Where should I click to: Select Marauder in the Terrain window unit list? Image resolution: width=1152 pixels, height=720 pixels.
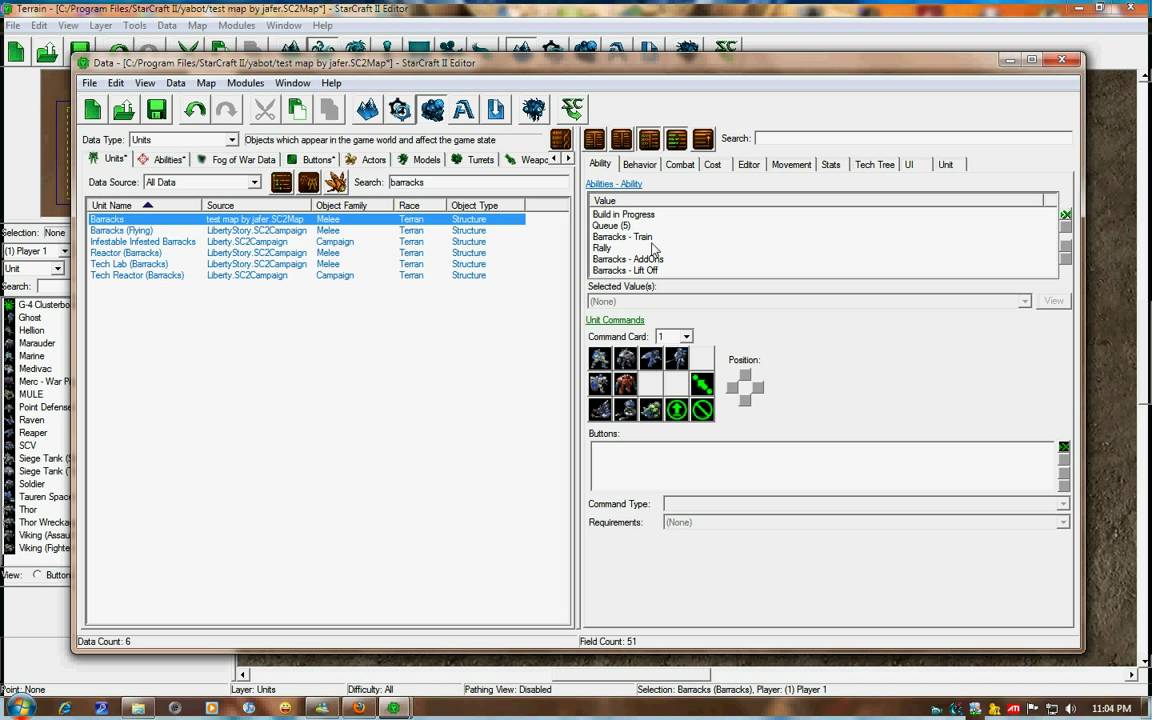click(x=37, y=343)
